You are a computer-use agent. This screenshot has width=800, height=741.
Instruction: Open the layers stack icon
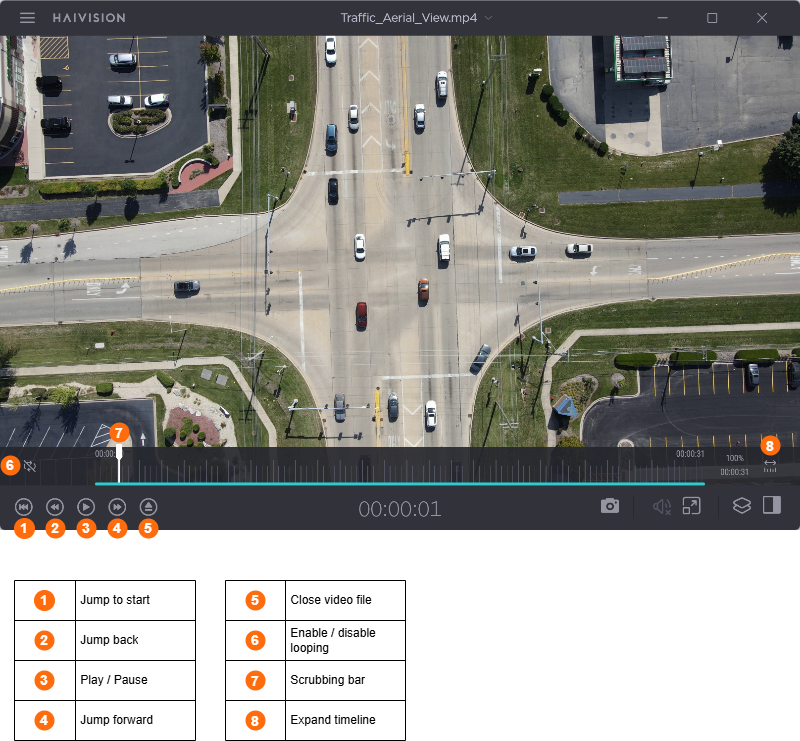[741, 506]
